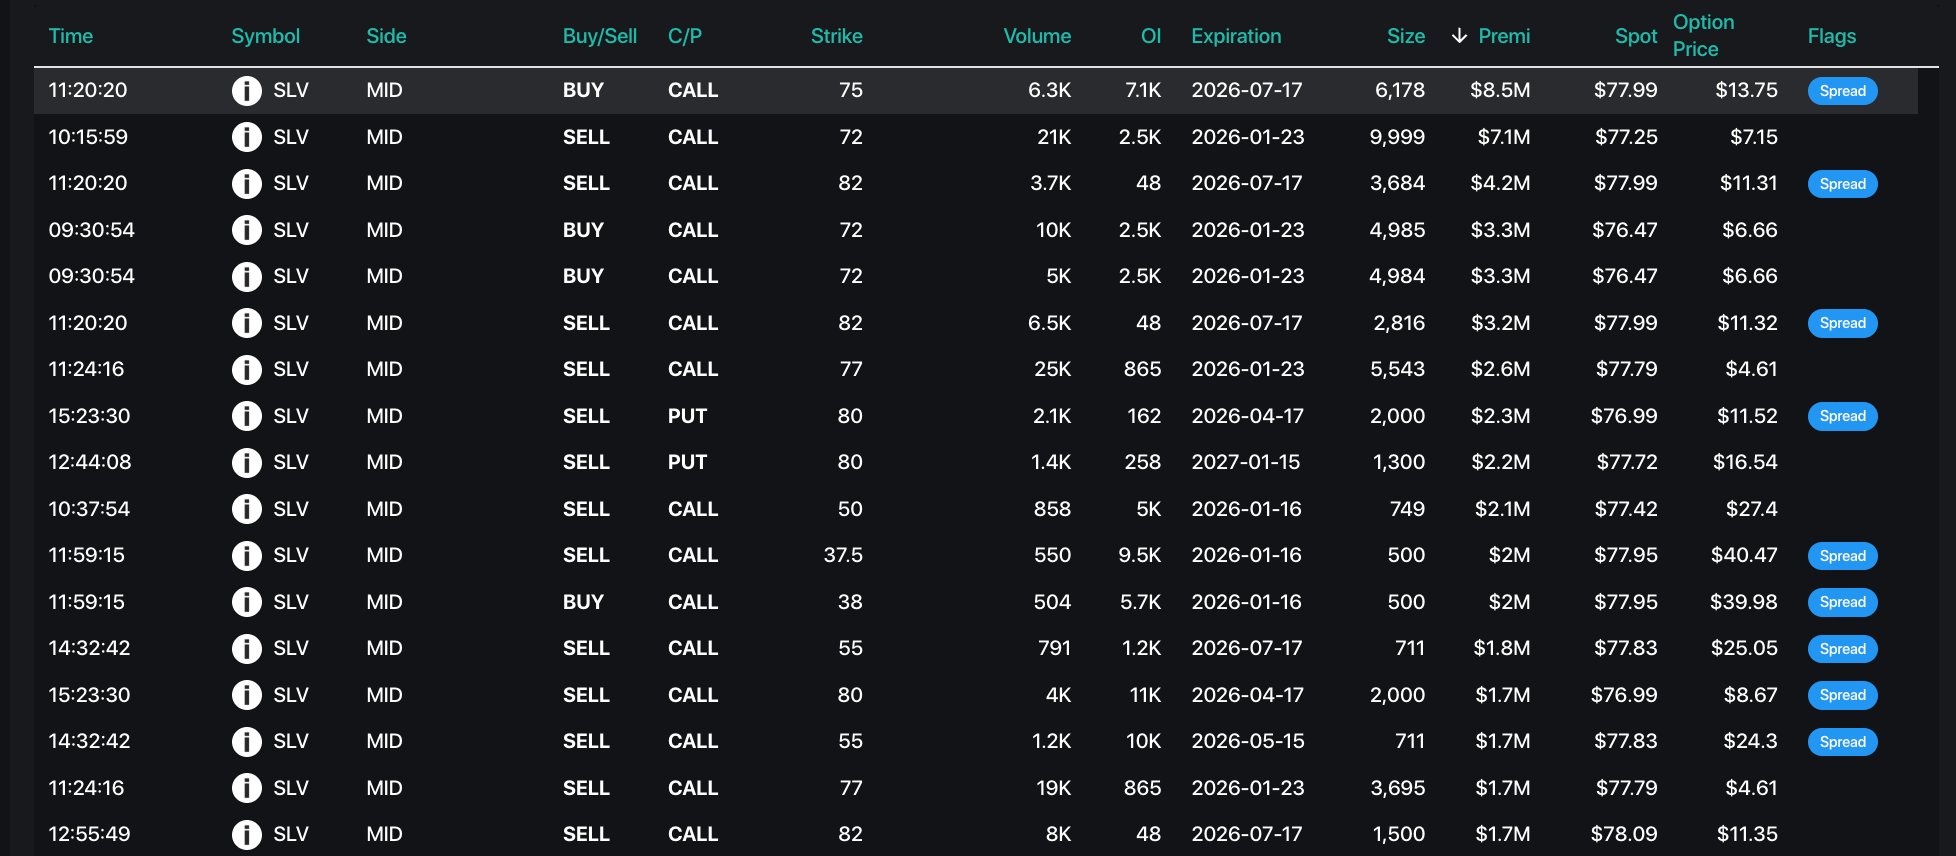This screenshot has height=856, width=1956.
Task: Click the Spread flag on 75 strike row
Action: (x=1842, y=91)
